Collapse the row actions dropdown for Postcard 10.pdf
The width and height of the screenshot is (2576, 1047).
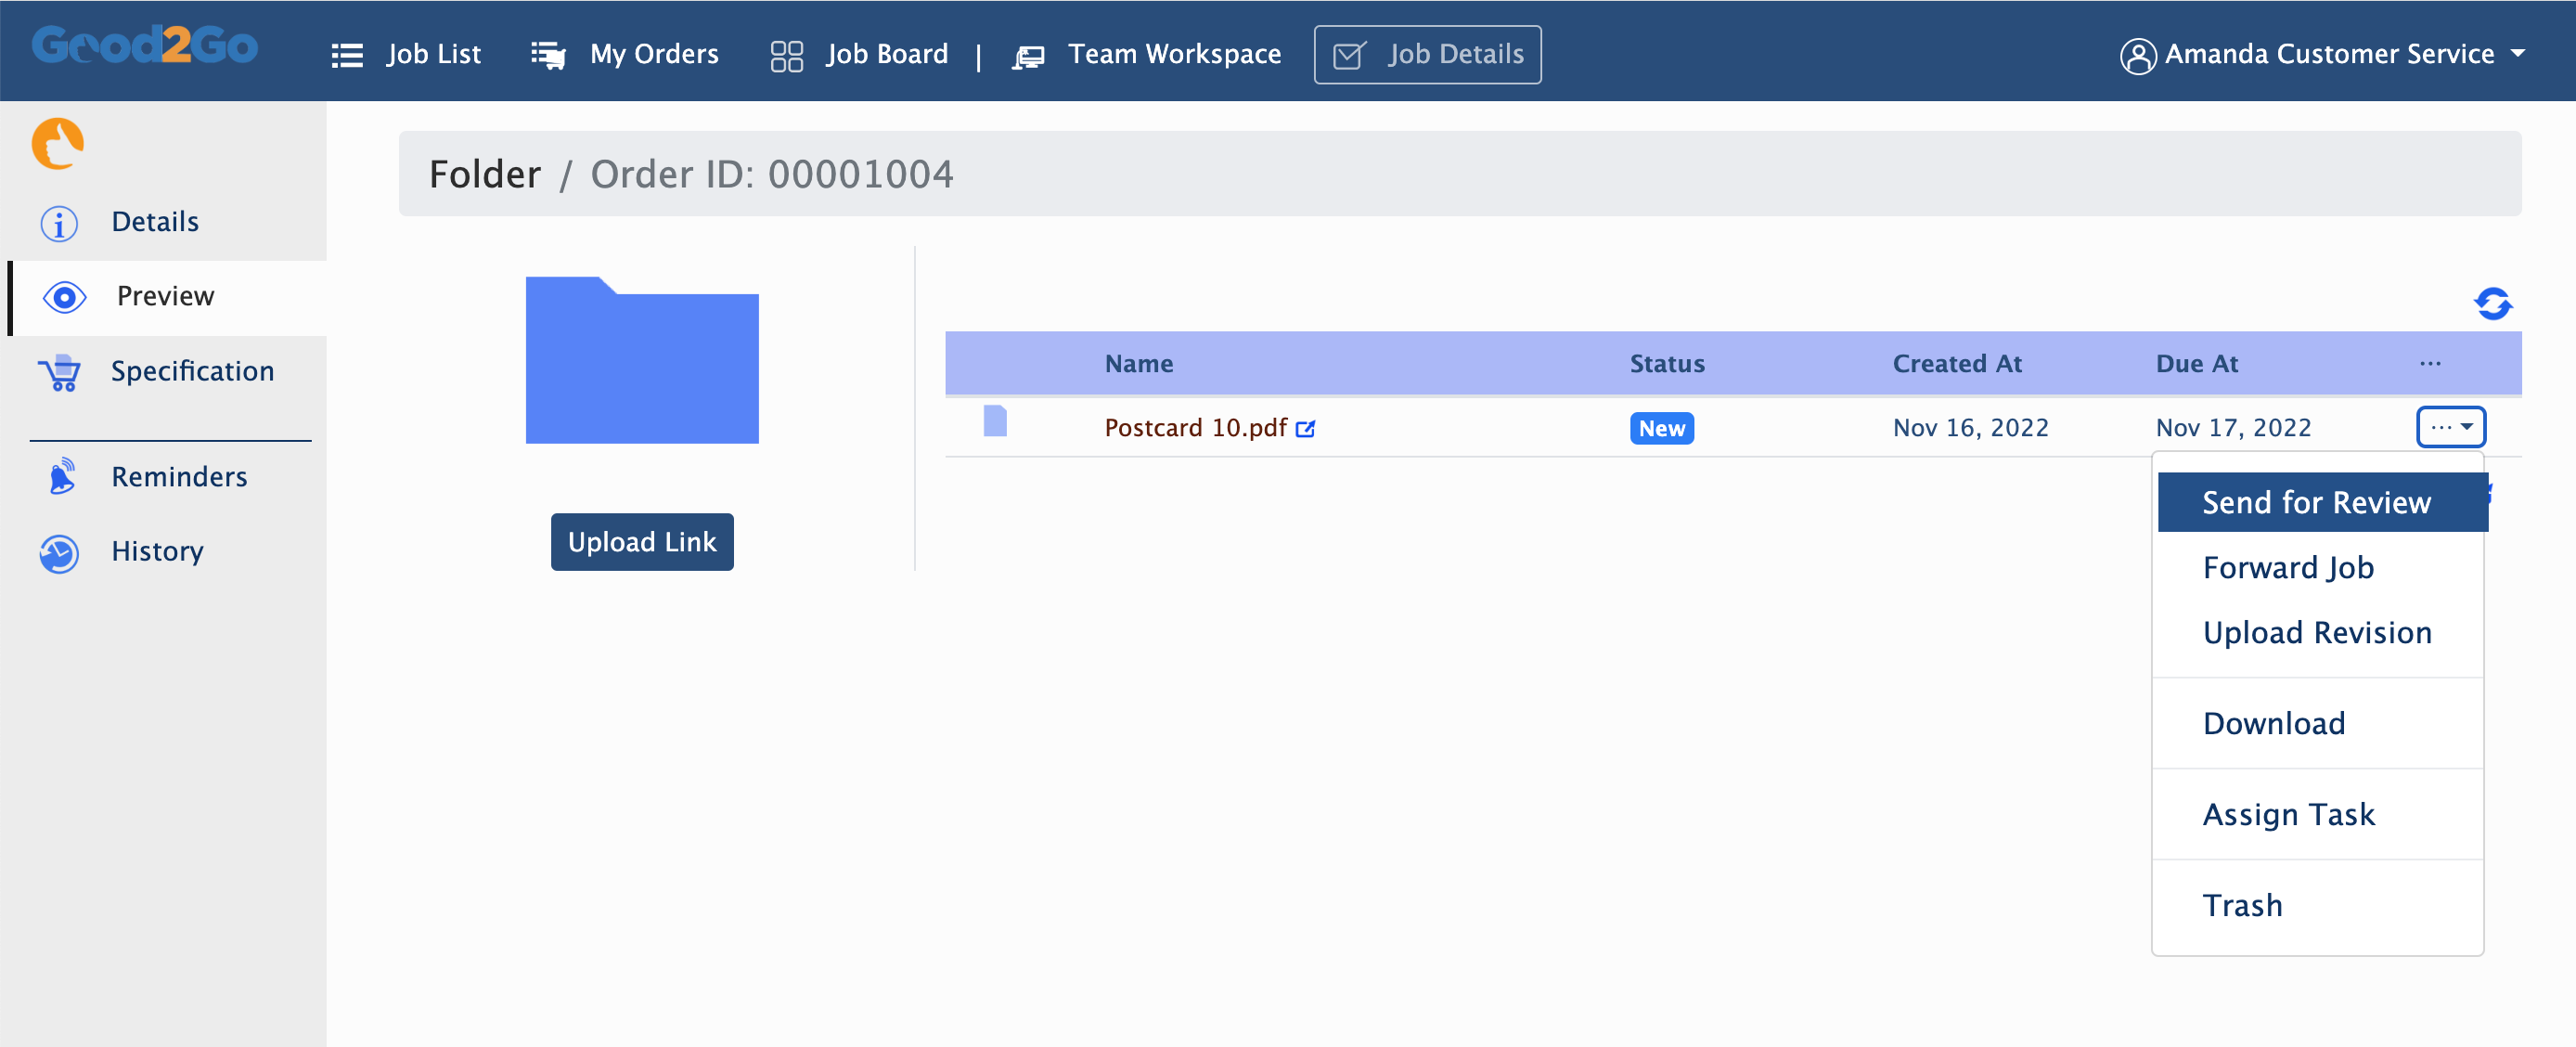click(2450, 427)
